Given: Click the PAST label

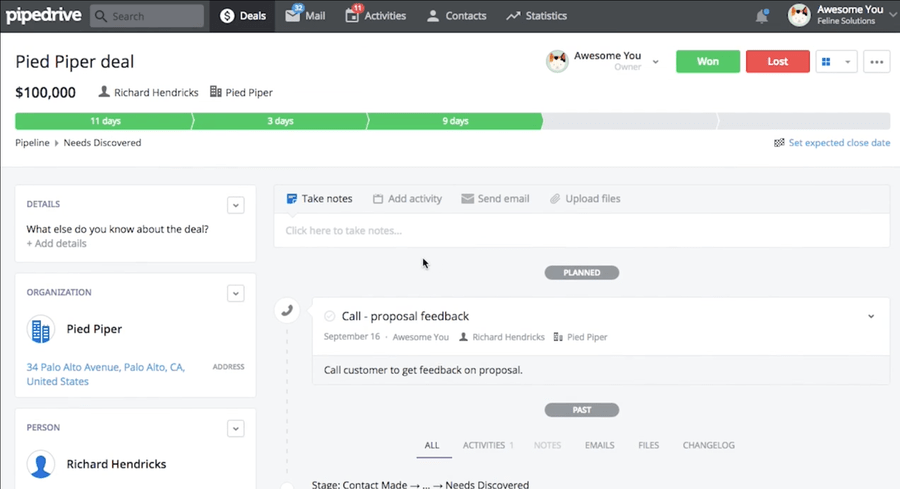Looking at the screenshot, I should (x=581, y=410).
